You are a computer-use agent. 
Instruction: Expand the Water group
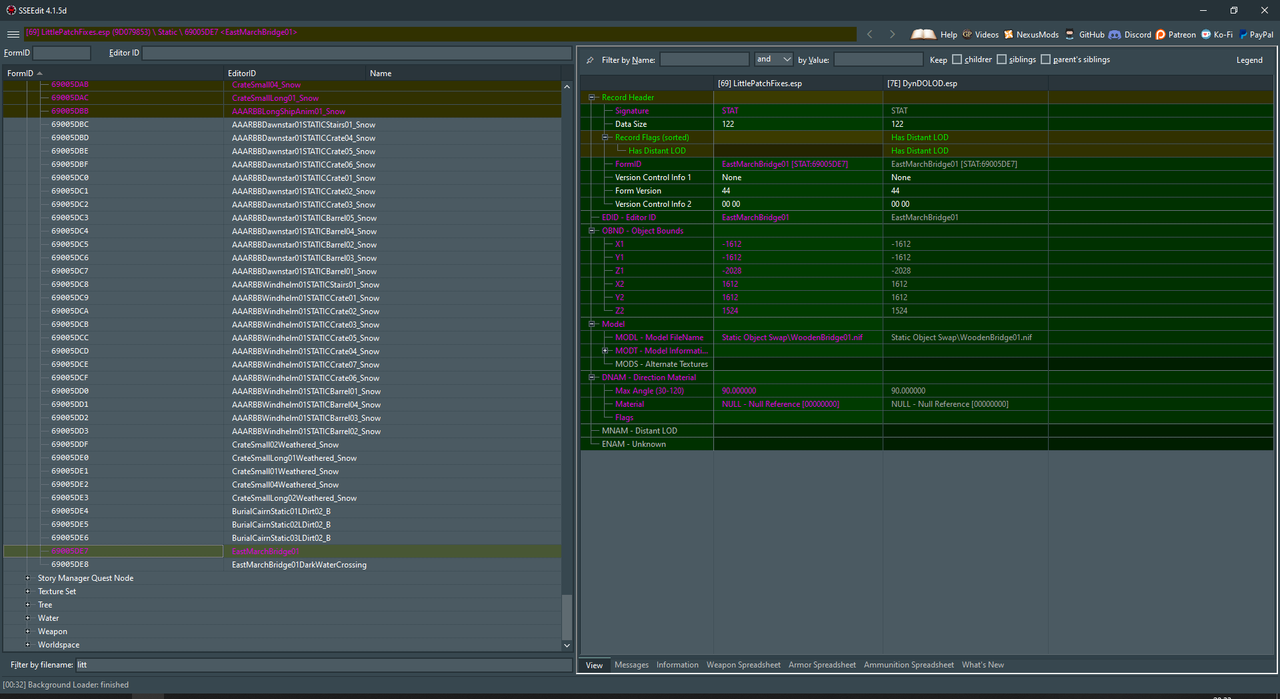pyautogui.click(x=28, y=618)
